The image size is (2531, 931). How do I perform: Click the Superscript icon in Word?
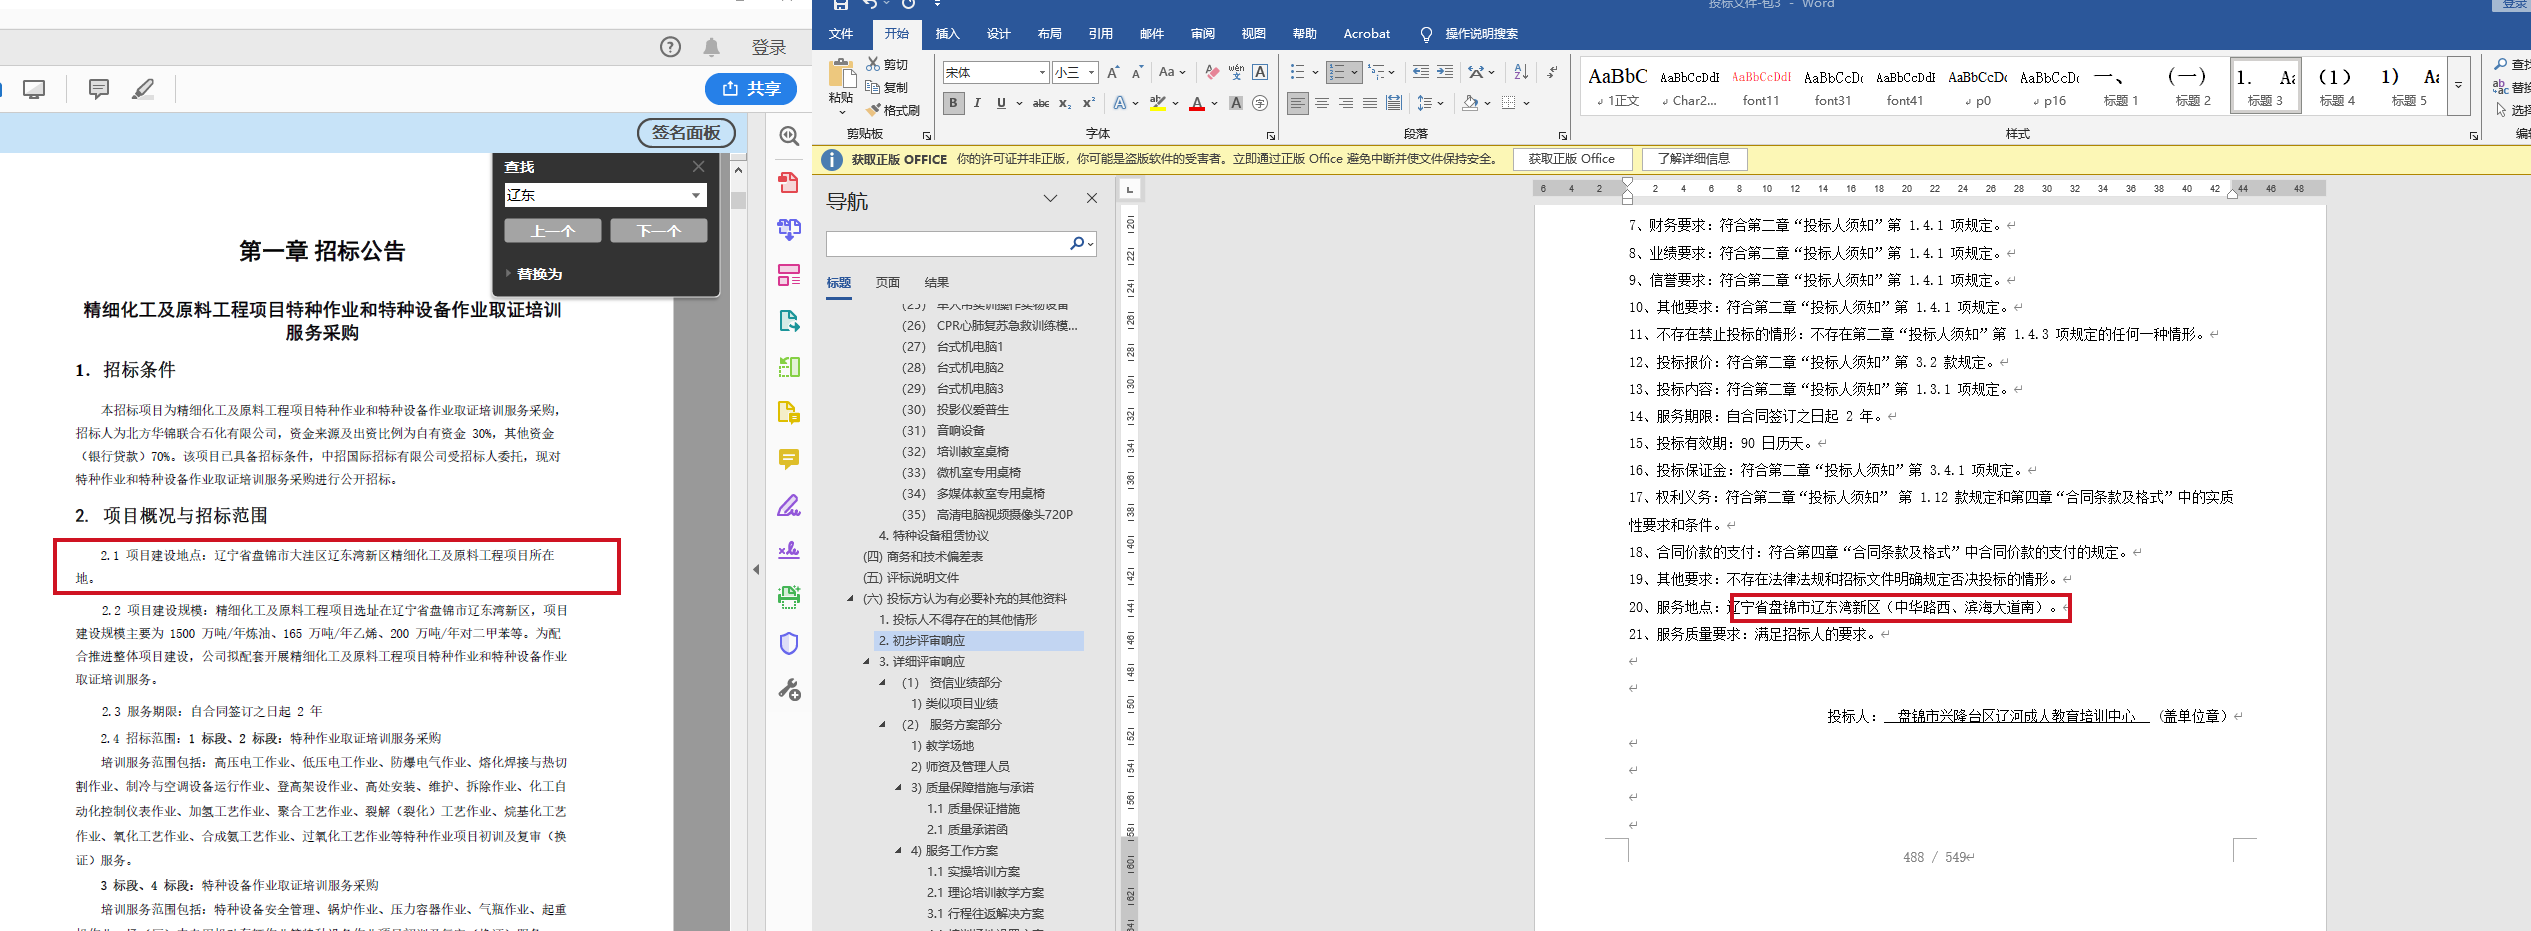tap(1089, 103)
